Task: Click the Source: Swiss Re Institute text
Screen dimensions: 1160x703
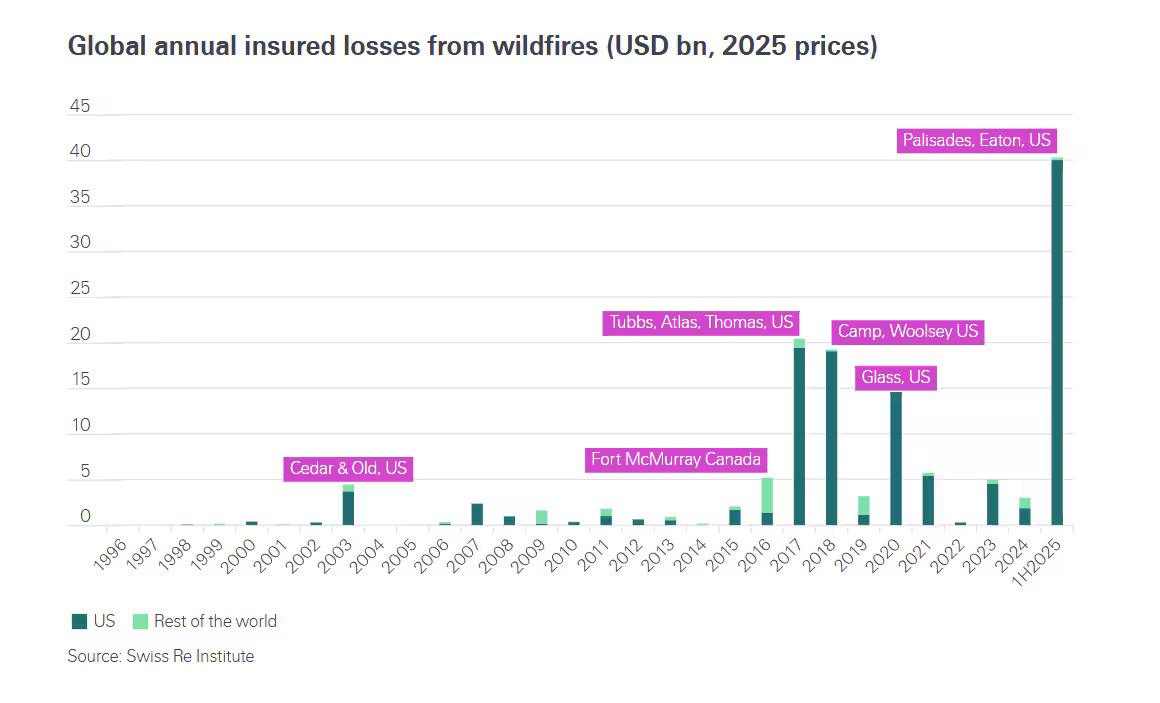Action: [161, 656]
